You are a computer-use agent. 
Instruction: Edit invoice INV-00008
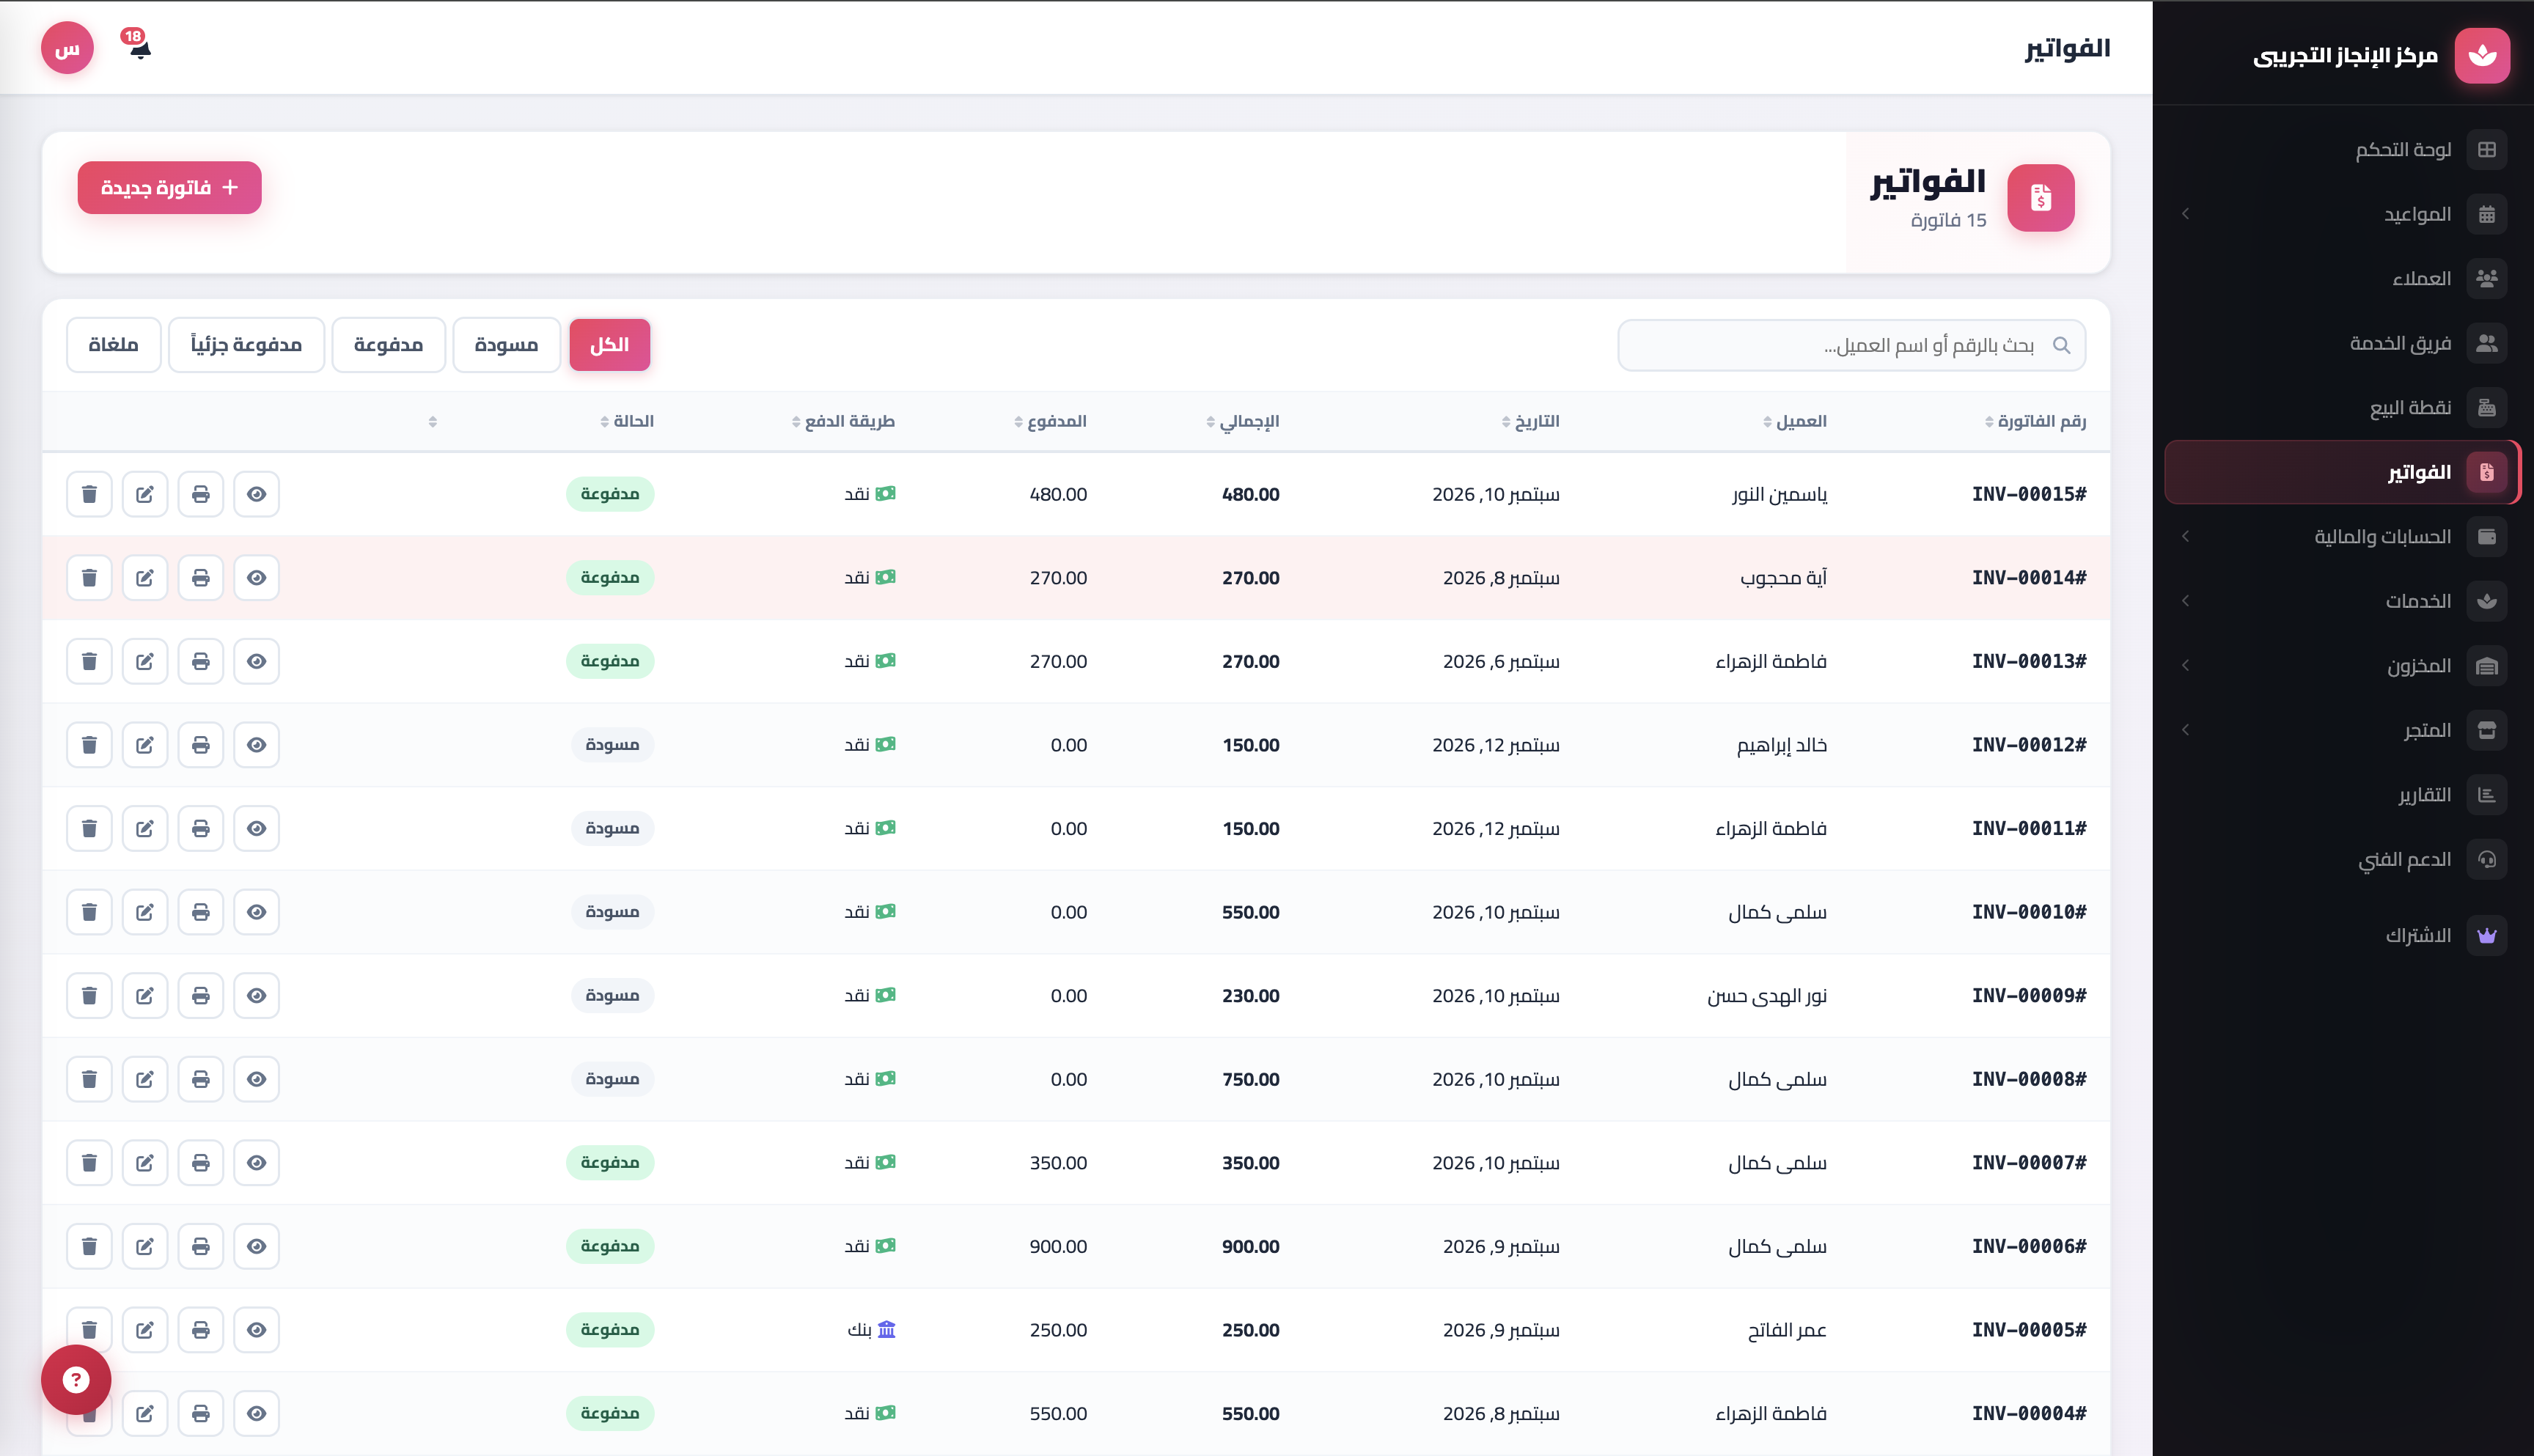145,1078
